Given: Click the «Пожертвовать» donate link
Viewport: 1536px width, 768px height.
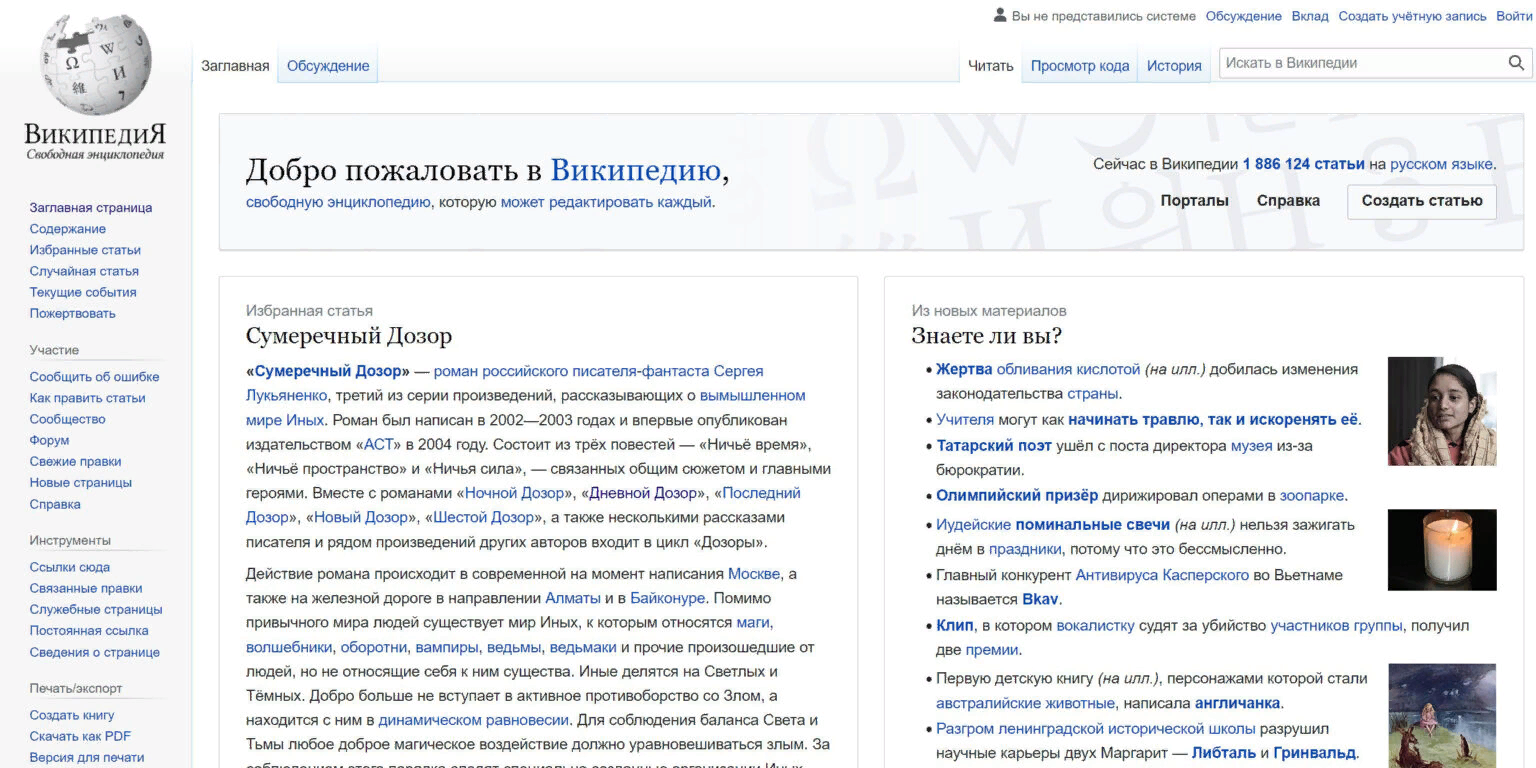Looking at the screenshot, I should 73,313.
